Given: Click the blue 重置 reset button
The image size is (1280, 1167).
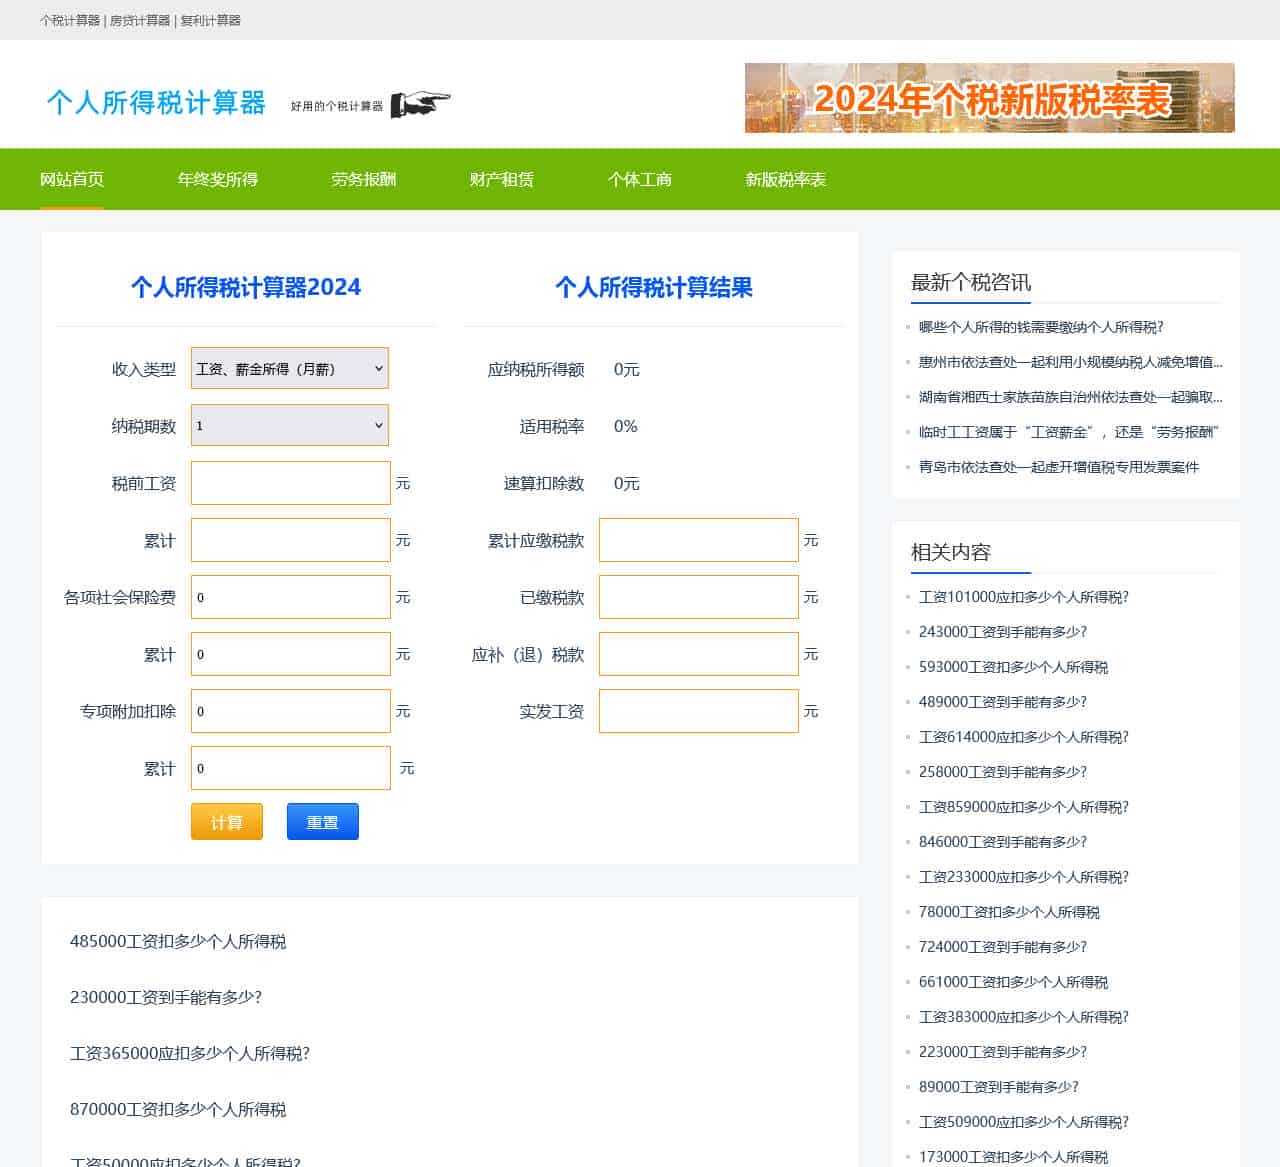Looking at the screenshot, I should tap(322, 821).
